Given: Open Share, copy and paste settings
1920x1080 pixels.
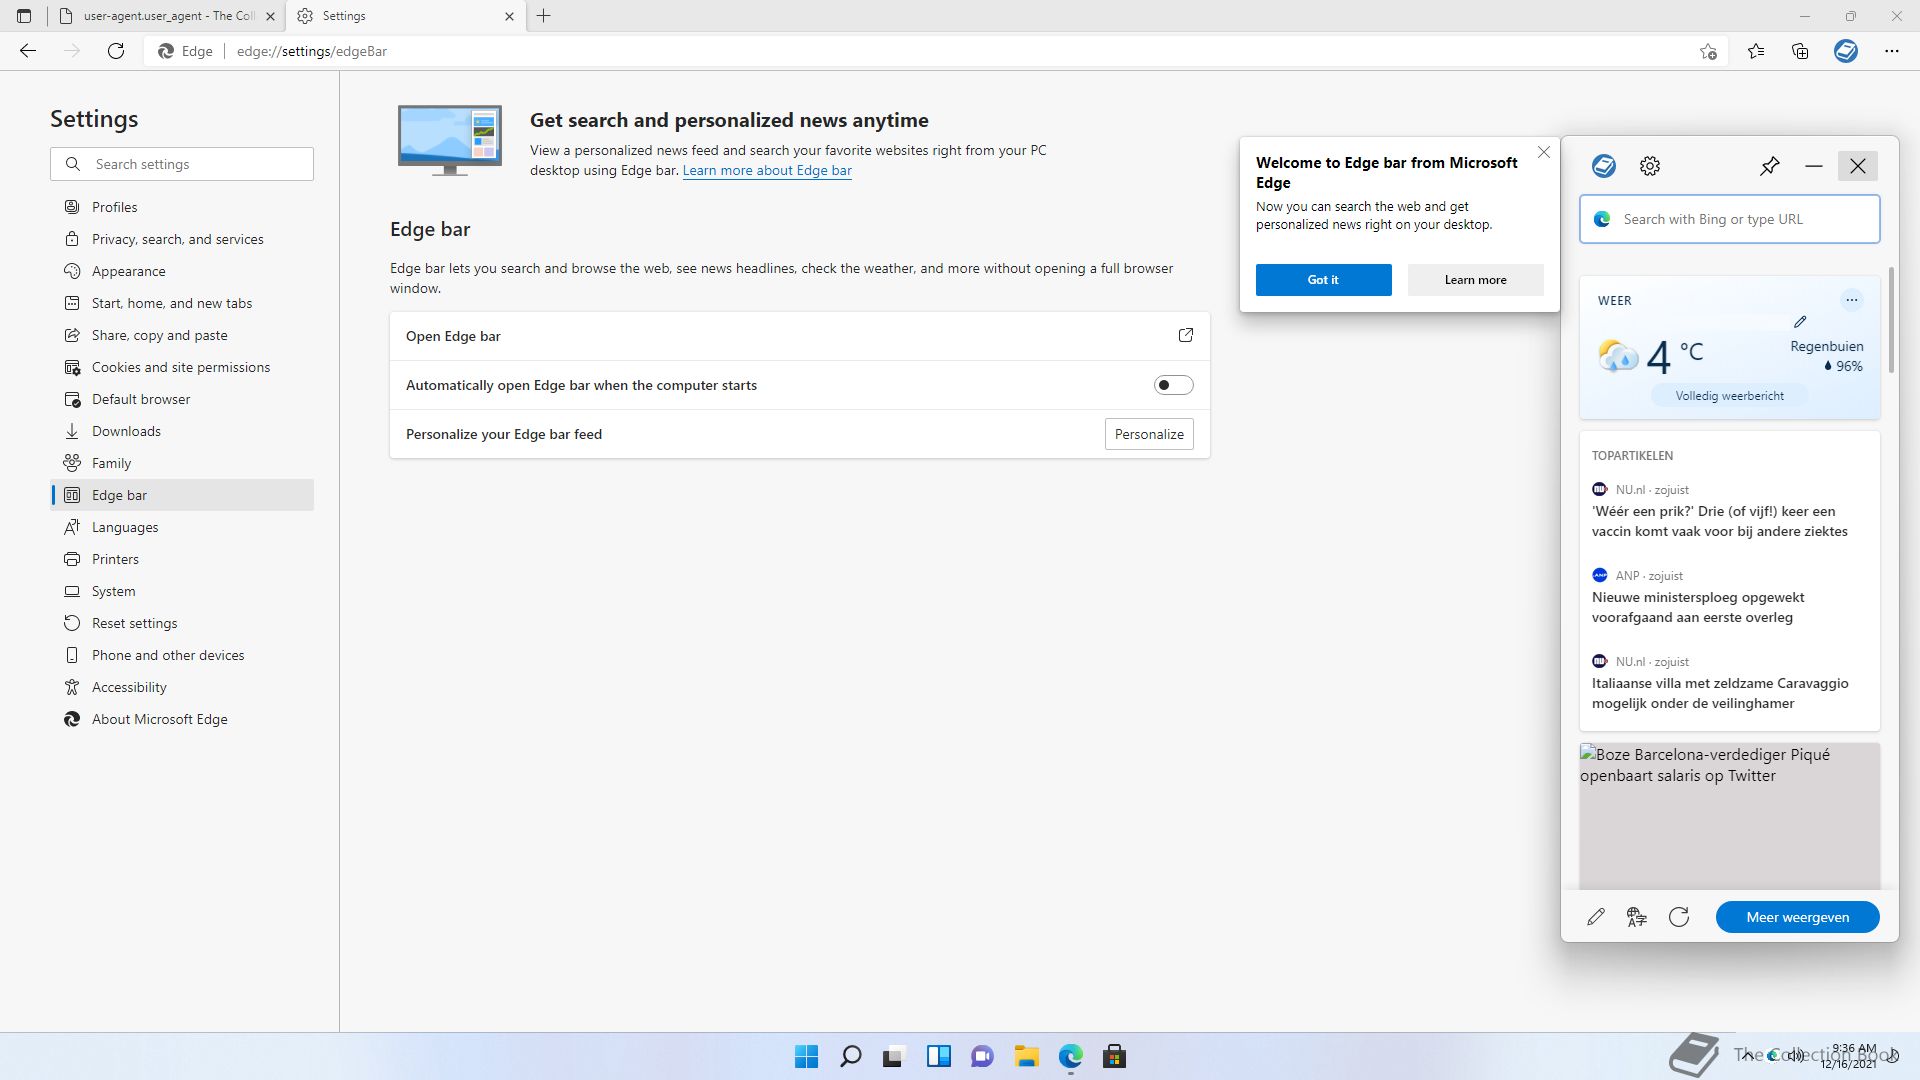Looking at the screenshot, I should pos(182,335).
